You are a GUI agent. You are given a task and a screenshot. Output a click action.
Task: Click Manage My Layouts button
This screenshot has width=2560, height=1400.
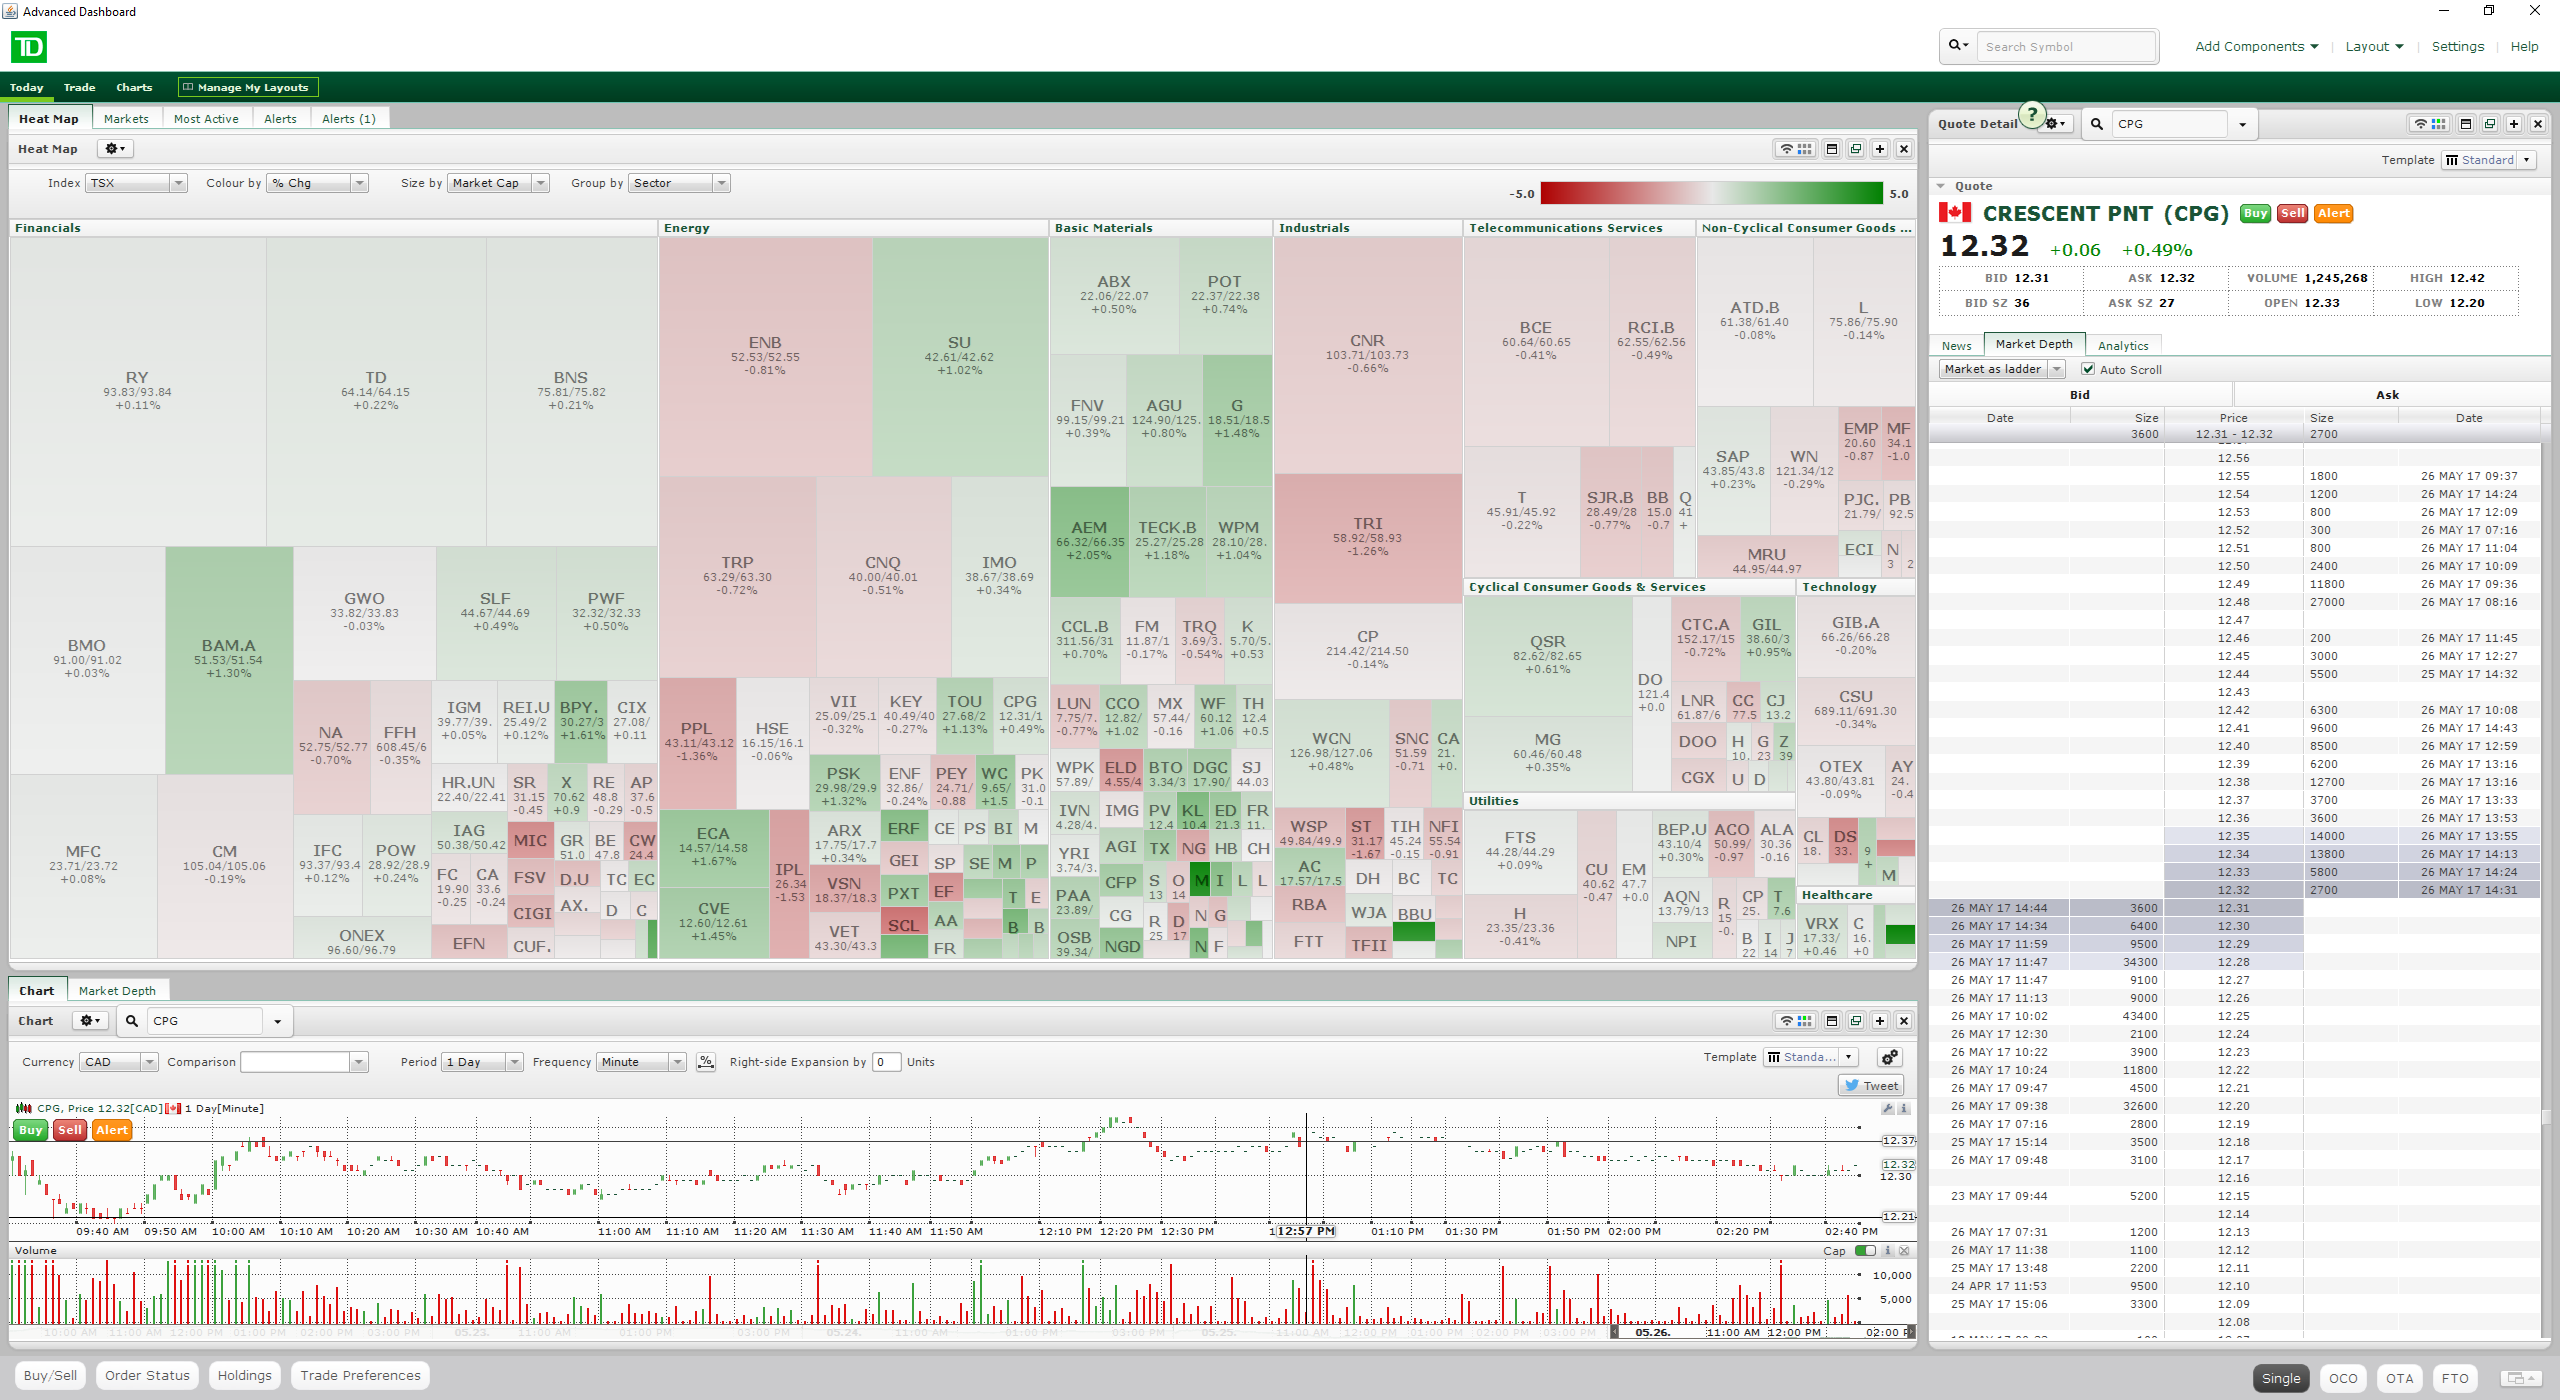[247, 88]
